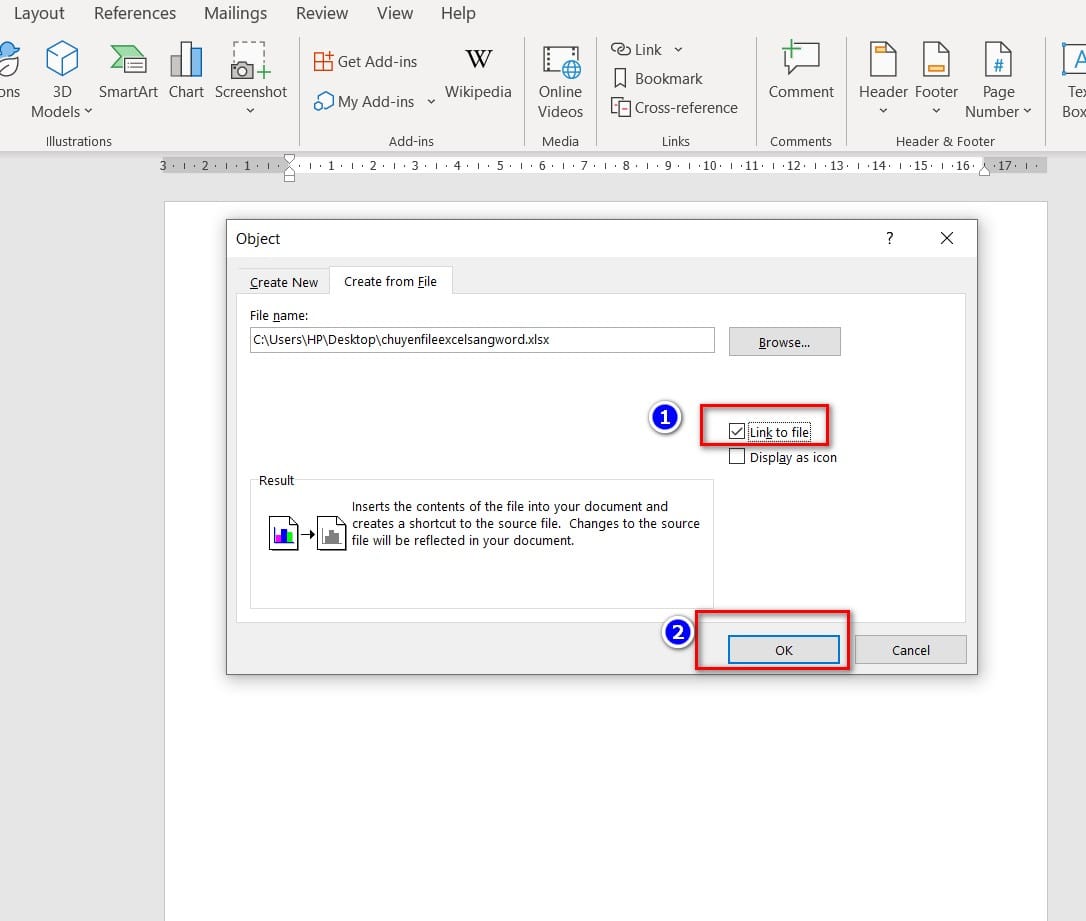Open Get Add-ins store
The height and width of the screenshot is (921, 1086).
(365, 62)
